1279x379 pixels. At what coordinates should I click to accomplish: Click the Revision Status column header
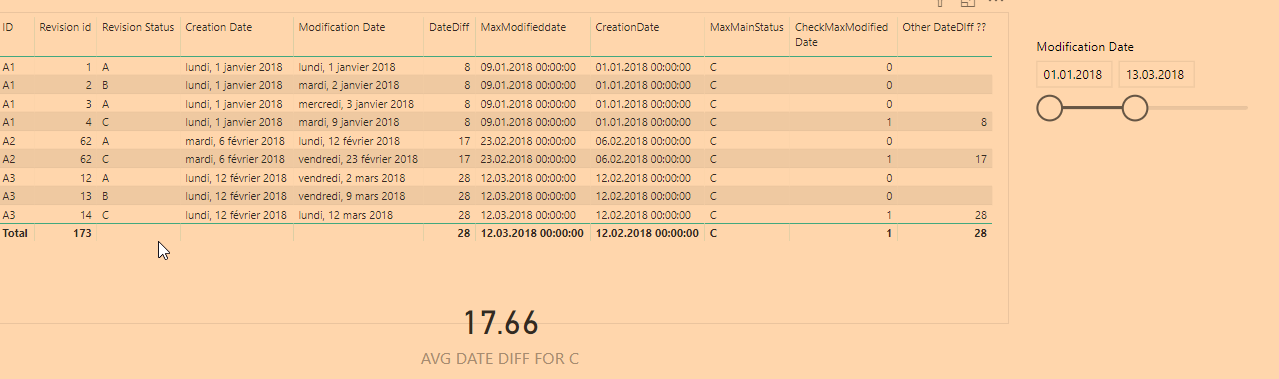(x=138, y=27)
